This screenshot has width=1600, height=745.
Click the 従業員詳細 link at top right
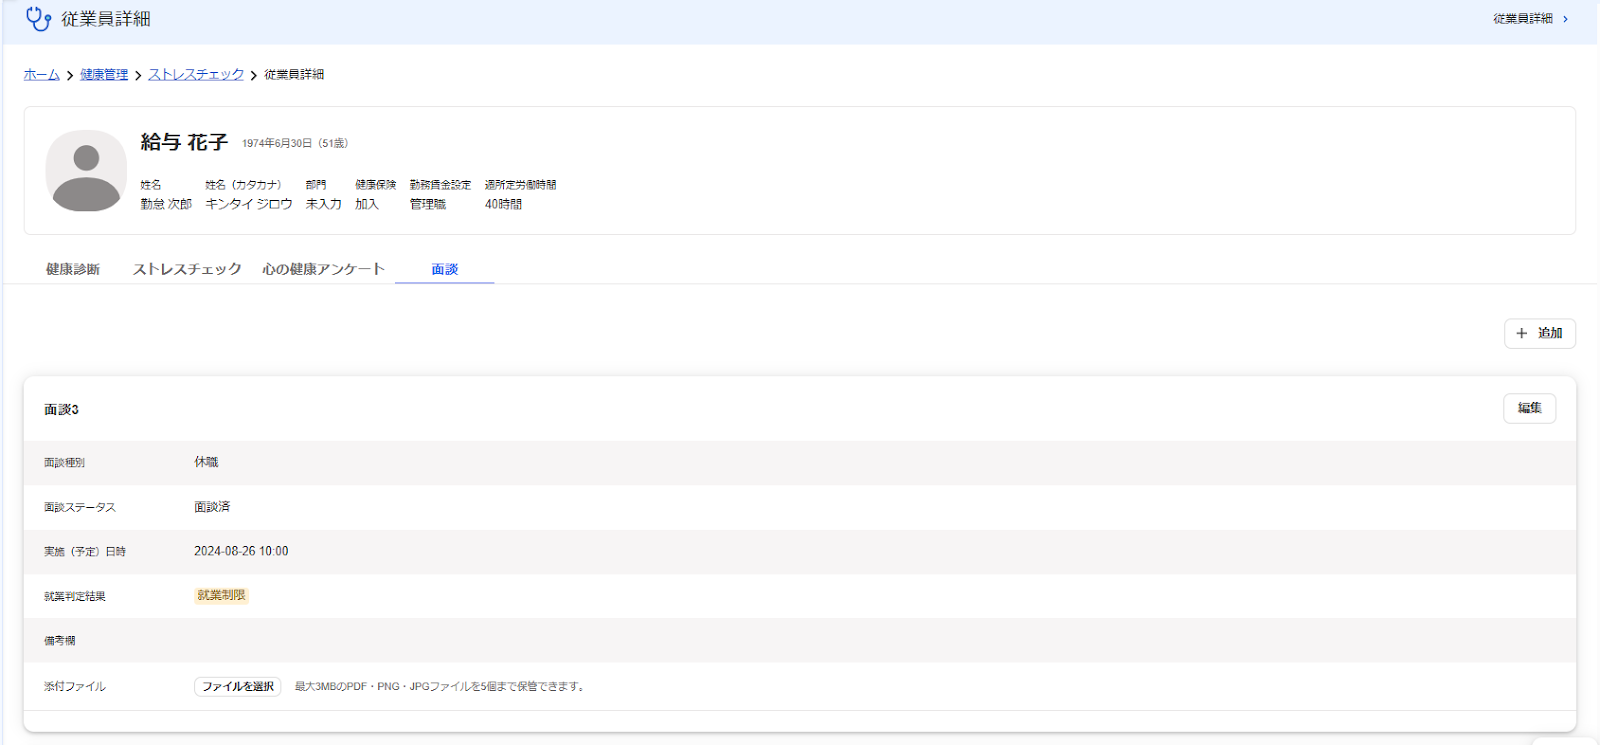coord(1523,19)
